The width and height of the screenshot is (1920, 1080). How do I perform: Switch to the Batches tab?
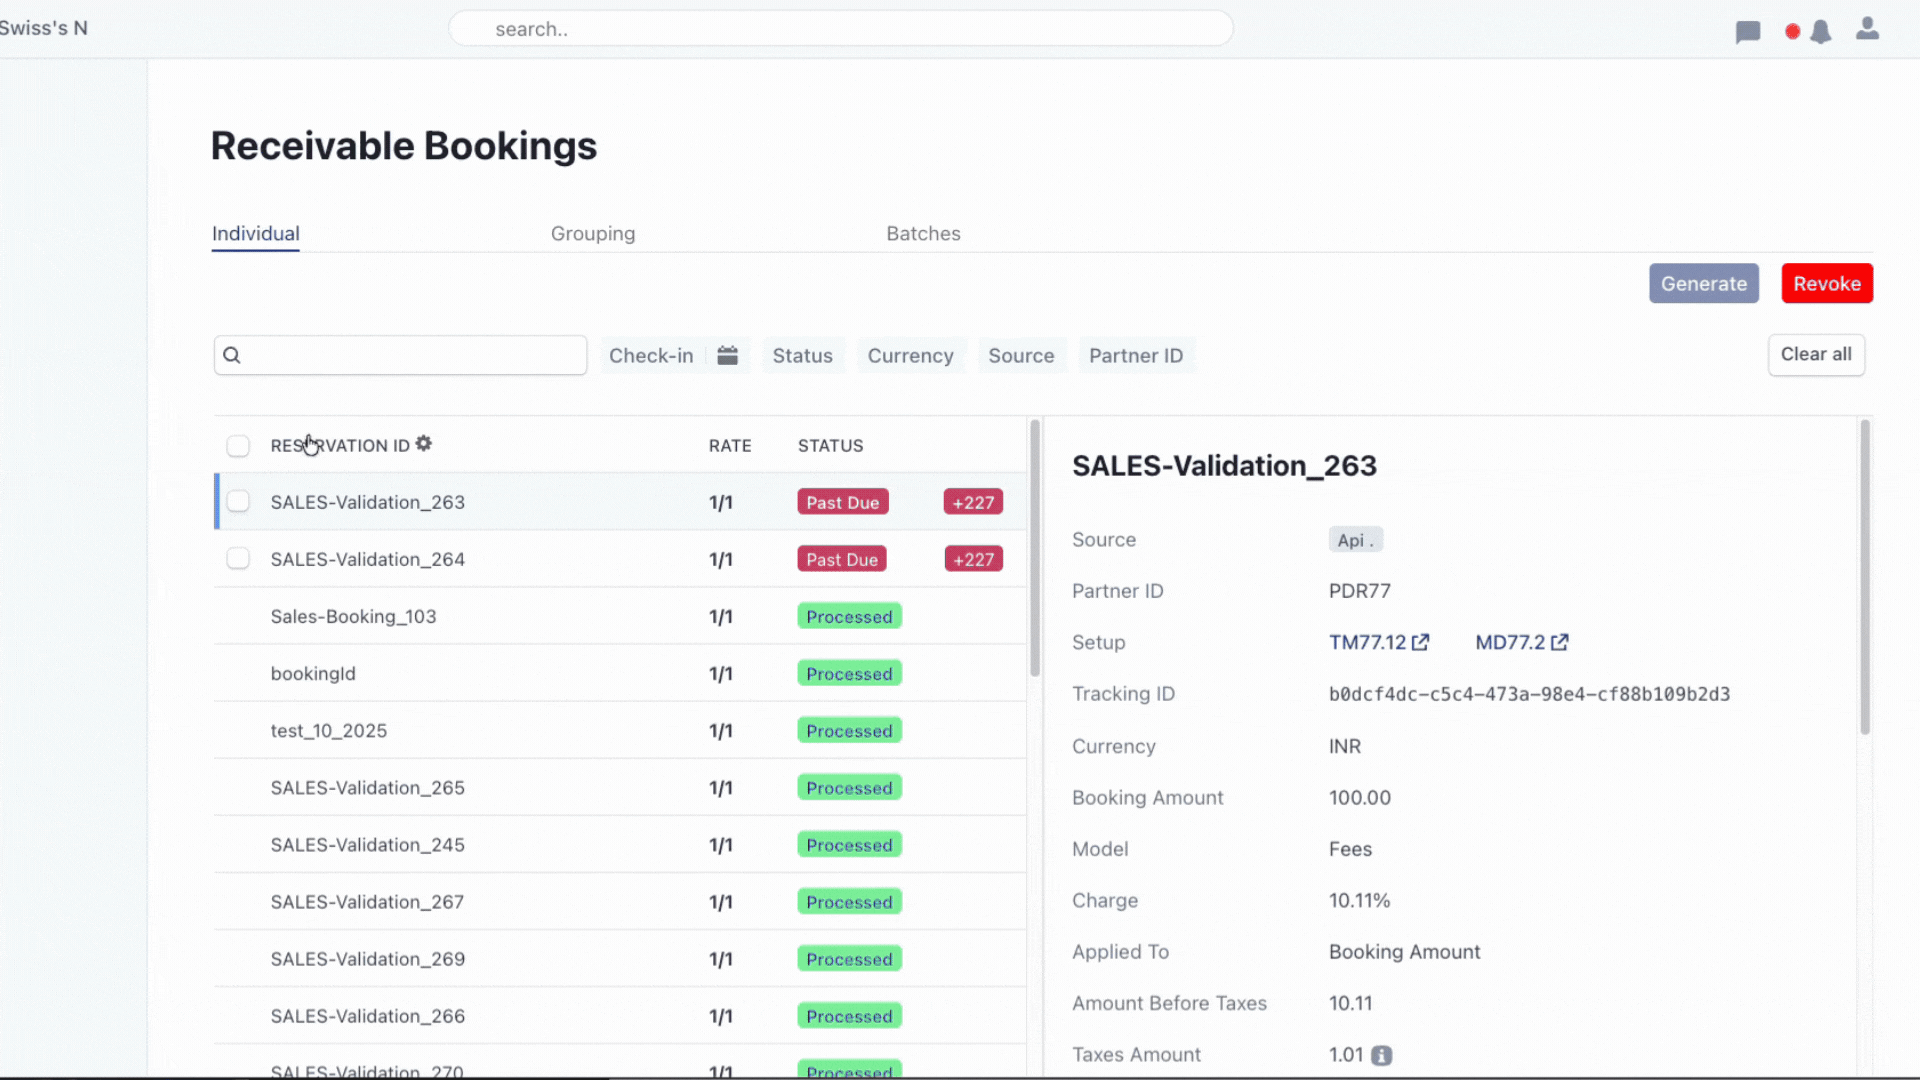click(x=923, y=234)
